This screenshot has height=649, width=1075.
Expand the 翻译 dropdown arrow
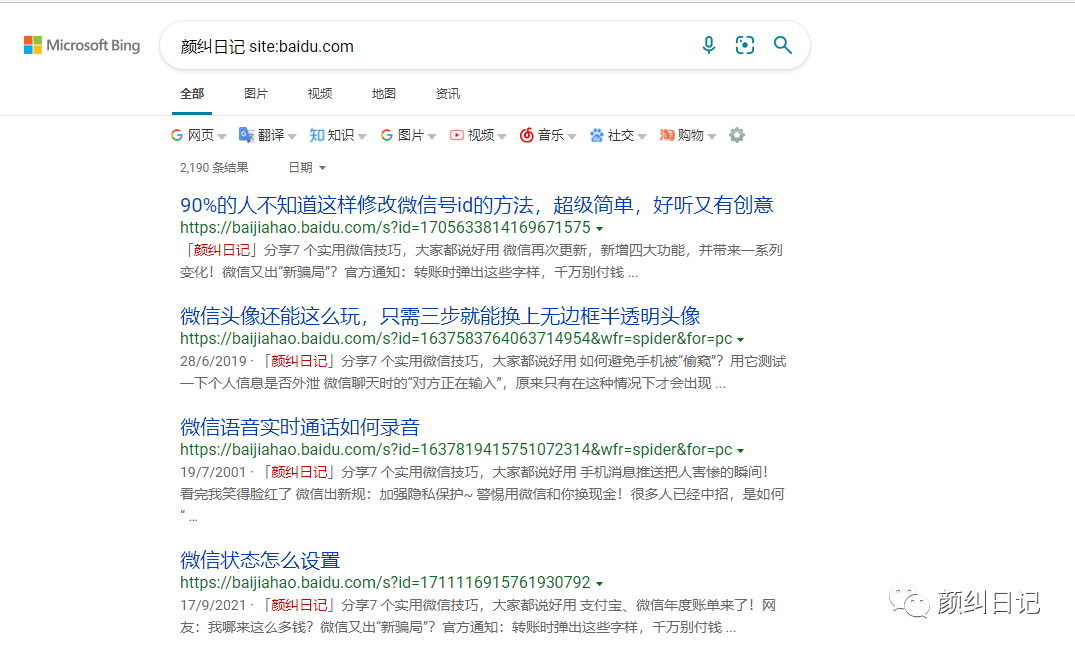pyautogui.click(x=292, y=136)
